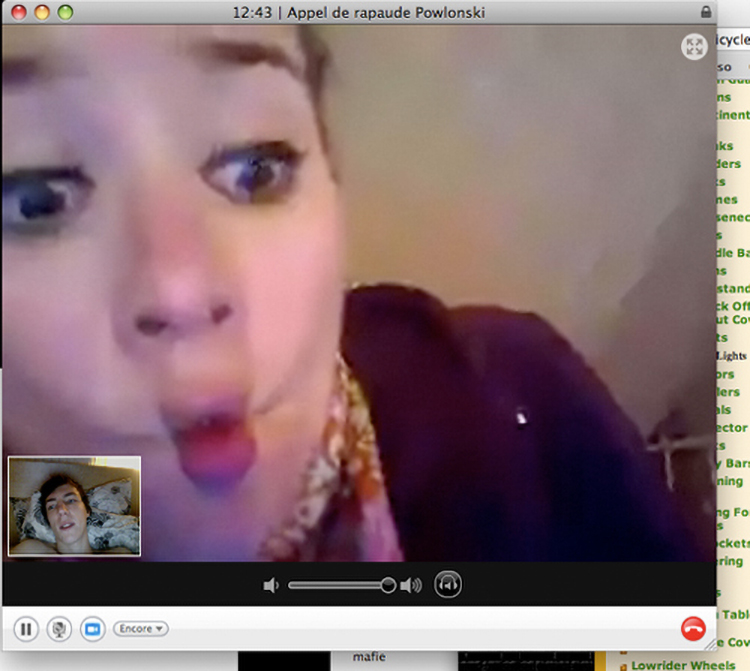Click the volume slider knob
This screenshot has width=750, height=671.
(388, 584)
